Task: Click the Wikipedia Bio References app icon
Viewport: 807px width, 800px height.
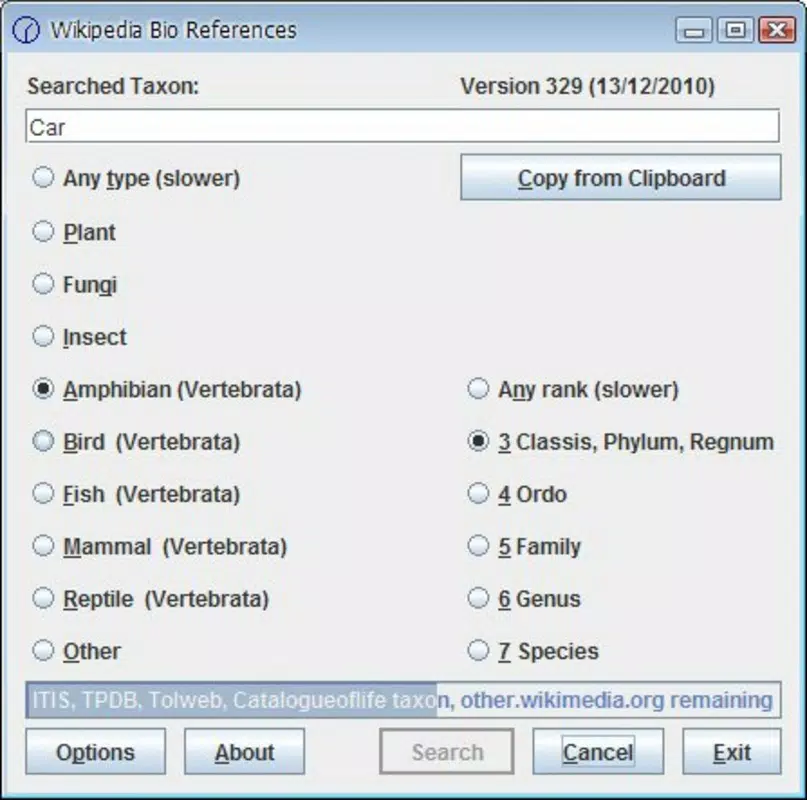Action: (x=26, y=30)
